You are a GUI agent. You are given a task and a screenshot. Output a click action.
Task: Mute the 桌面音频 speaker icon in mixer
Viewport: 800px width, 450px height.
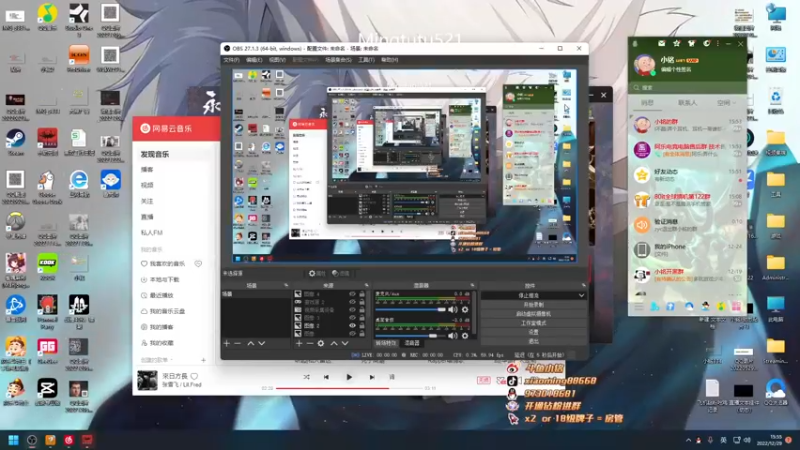pos(453,336)
